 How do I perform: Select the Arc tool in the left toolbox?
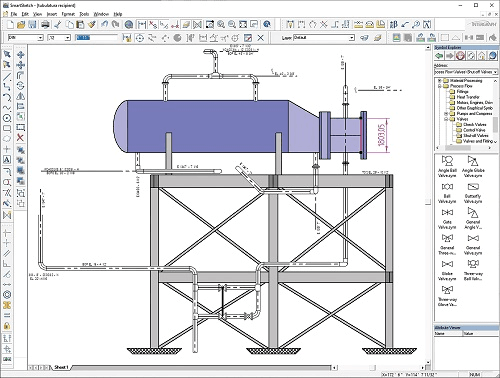(7, 97)
